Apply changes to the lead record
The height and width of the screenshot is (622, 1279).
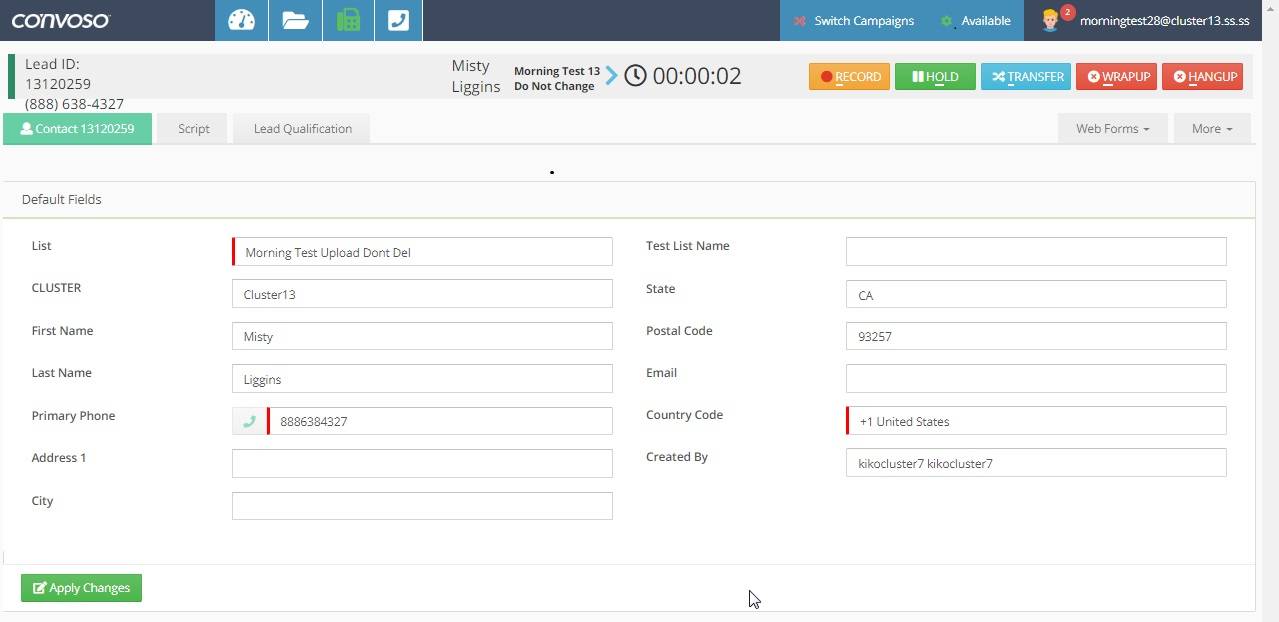tap(80, 588)
